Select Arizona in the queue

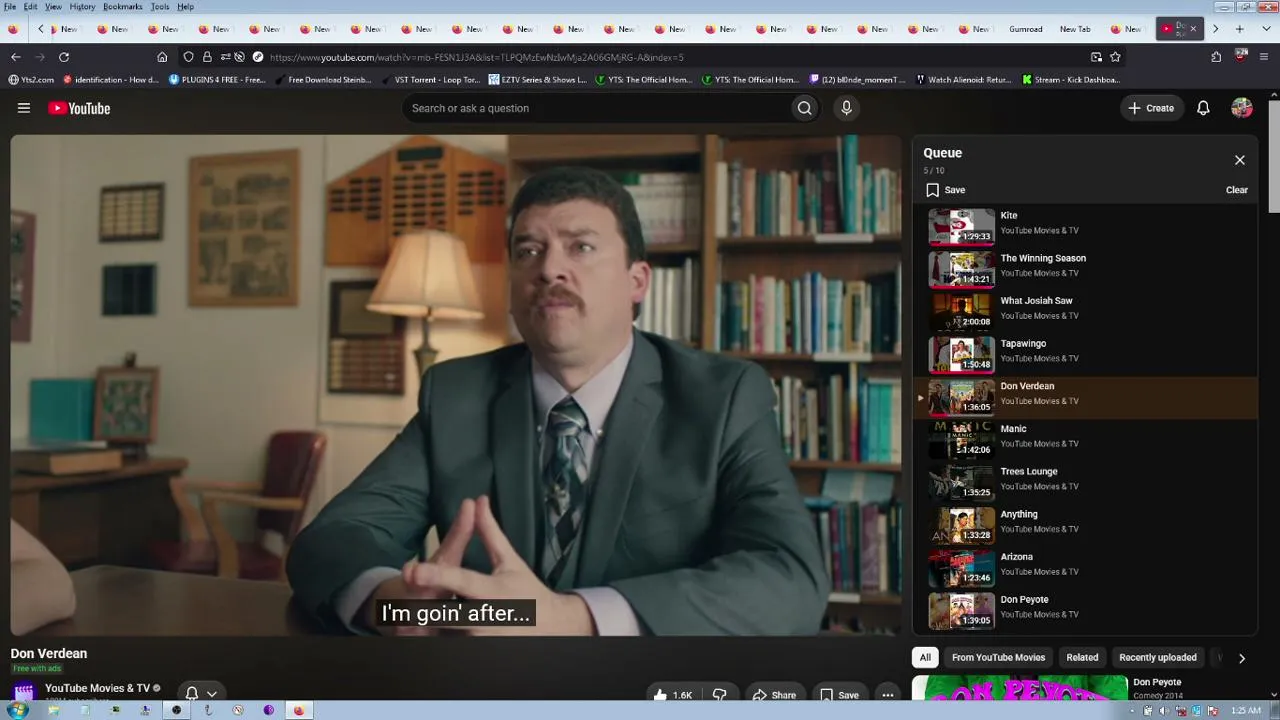tap(1086, 568)
